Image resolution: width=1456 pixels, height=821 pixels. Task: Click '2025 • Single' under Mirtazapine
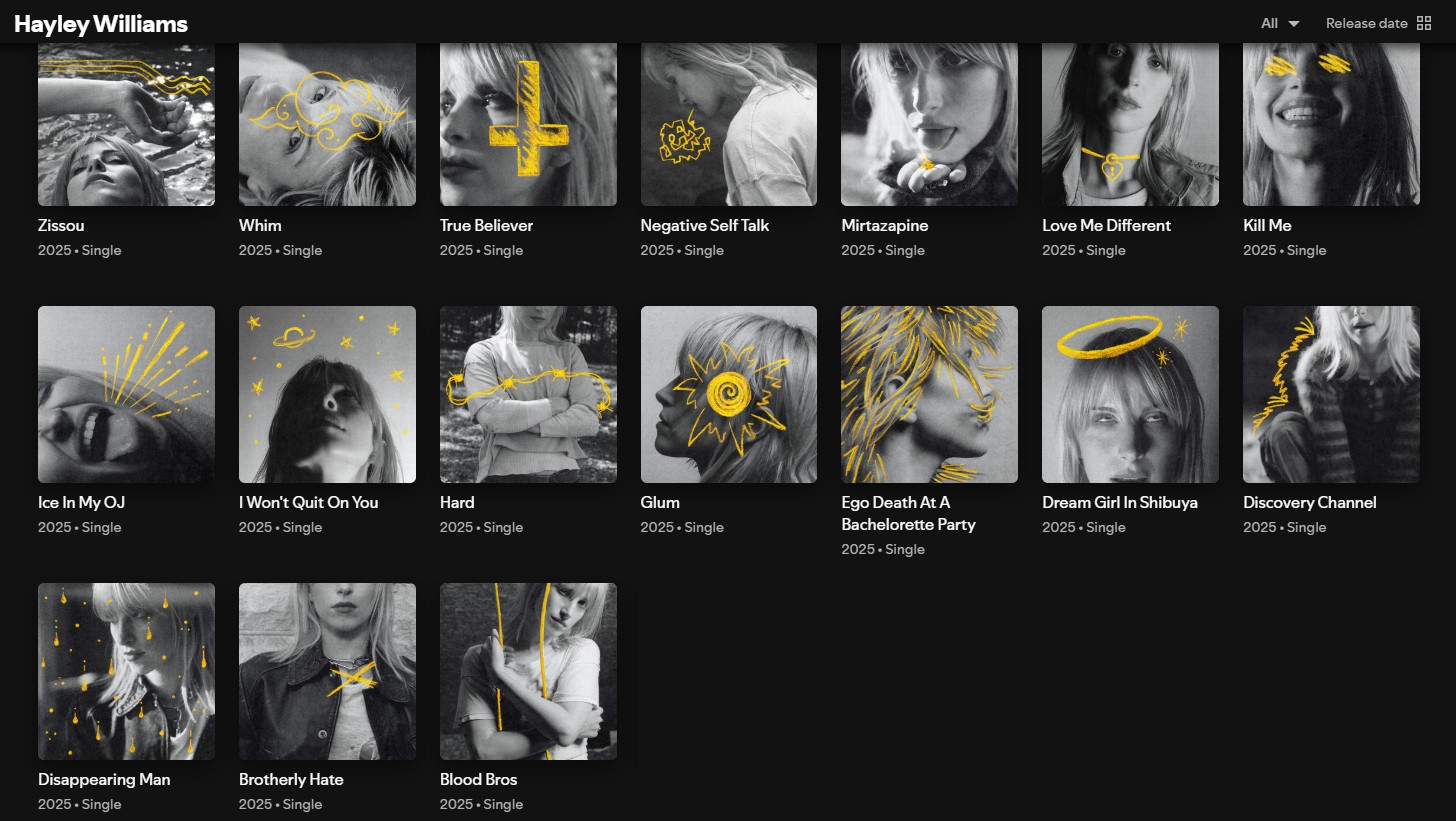pos(883,250)
